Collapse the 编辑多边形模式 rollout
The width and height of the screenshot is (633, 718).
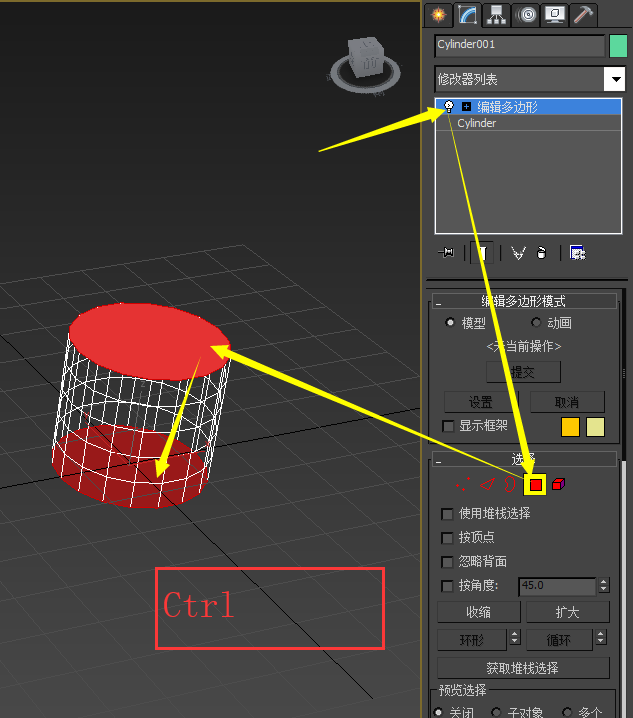pos(438,301)
